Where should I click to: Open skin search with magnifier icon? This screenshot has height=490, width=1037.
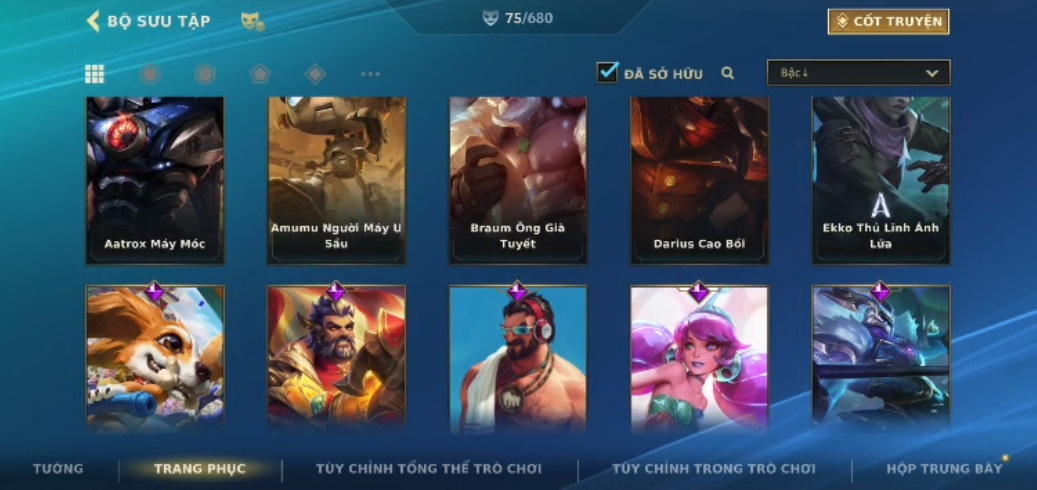pyautogui.click(x=727, y=73)
